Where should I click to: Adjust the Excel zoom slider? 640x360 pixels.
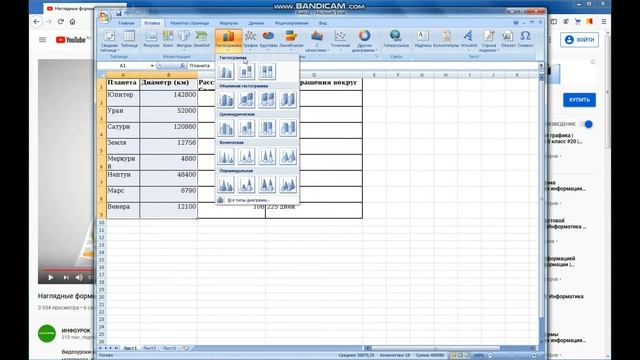[x=512, y=356]
